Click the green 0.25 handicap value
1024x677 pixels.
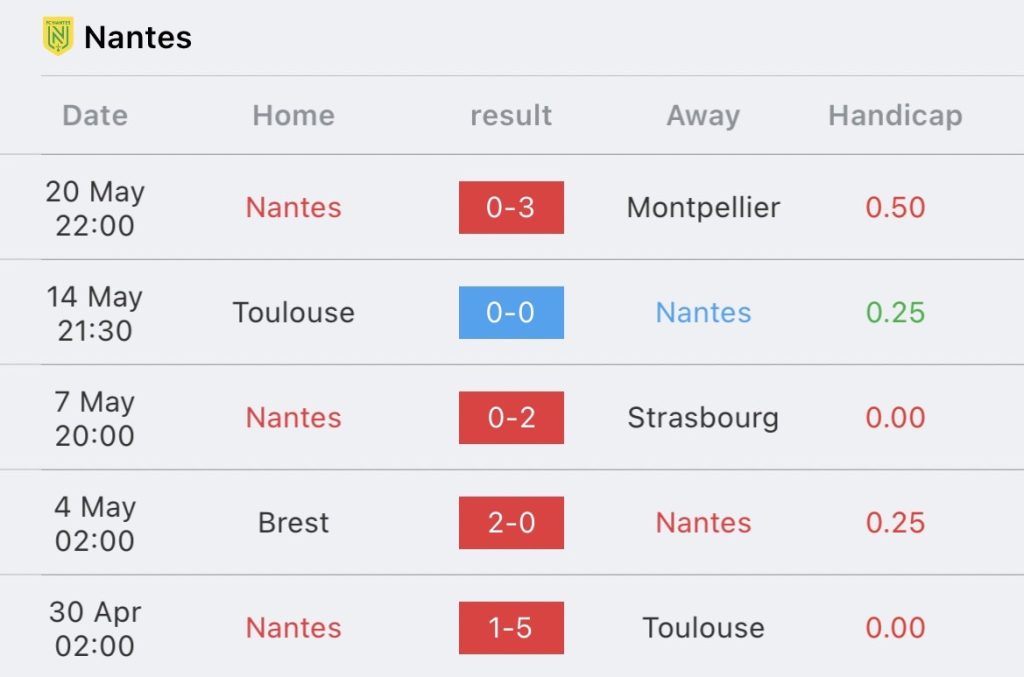point(895,313)
